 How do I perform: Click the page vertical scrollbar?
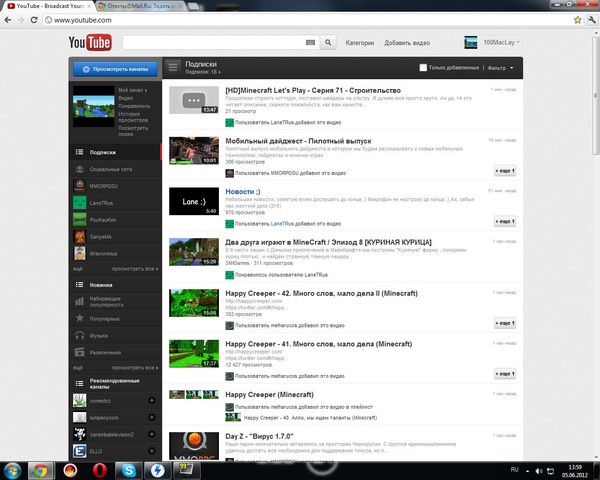tap(595, 96)
